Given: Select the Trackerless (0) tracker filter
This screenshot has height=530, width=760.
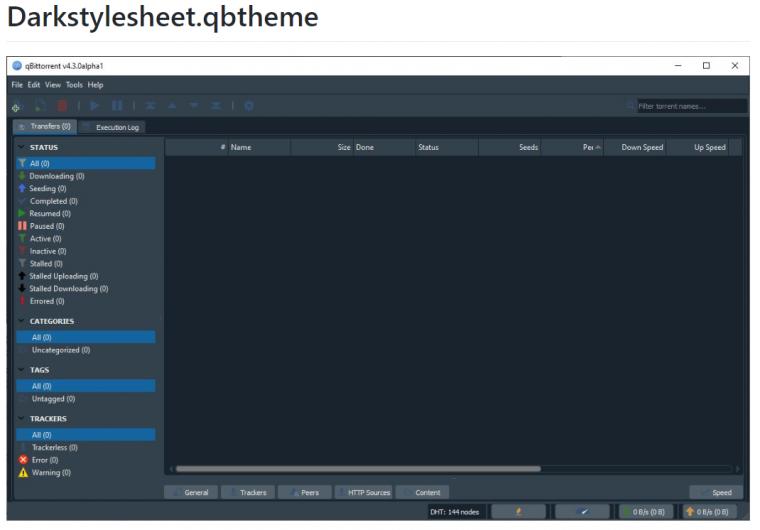Looking at the screenshot, I should pos(86,447).
